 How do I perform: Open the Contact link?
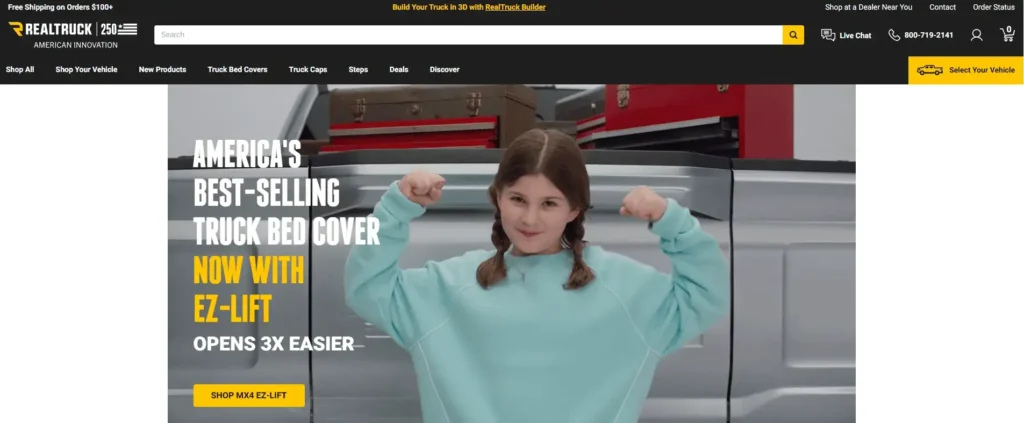click(x=942, y=7)
